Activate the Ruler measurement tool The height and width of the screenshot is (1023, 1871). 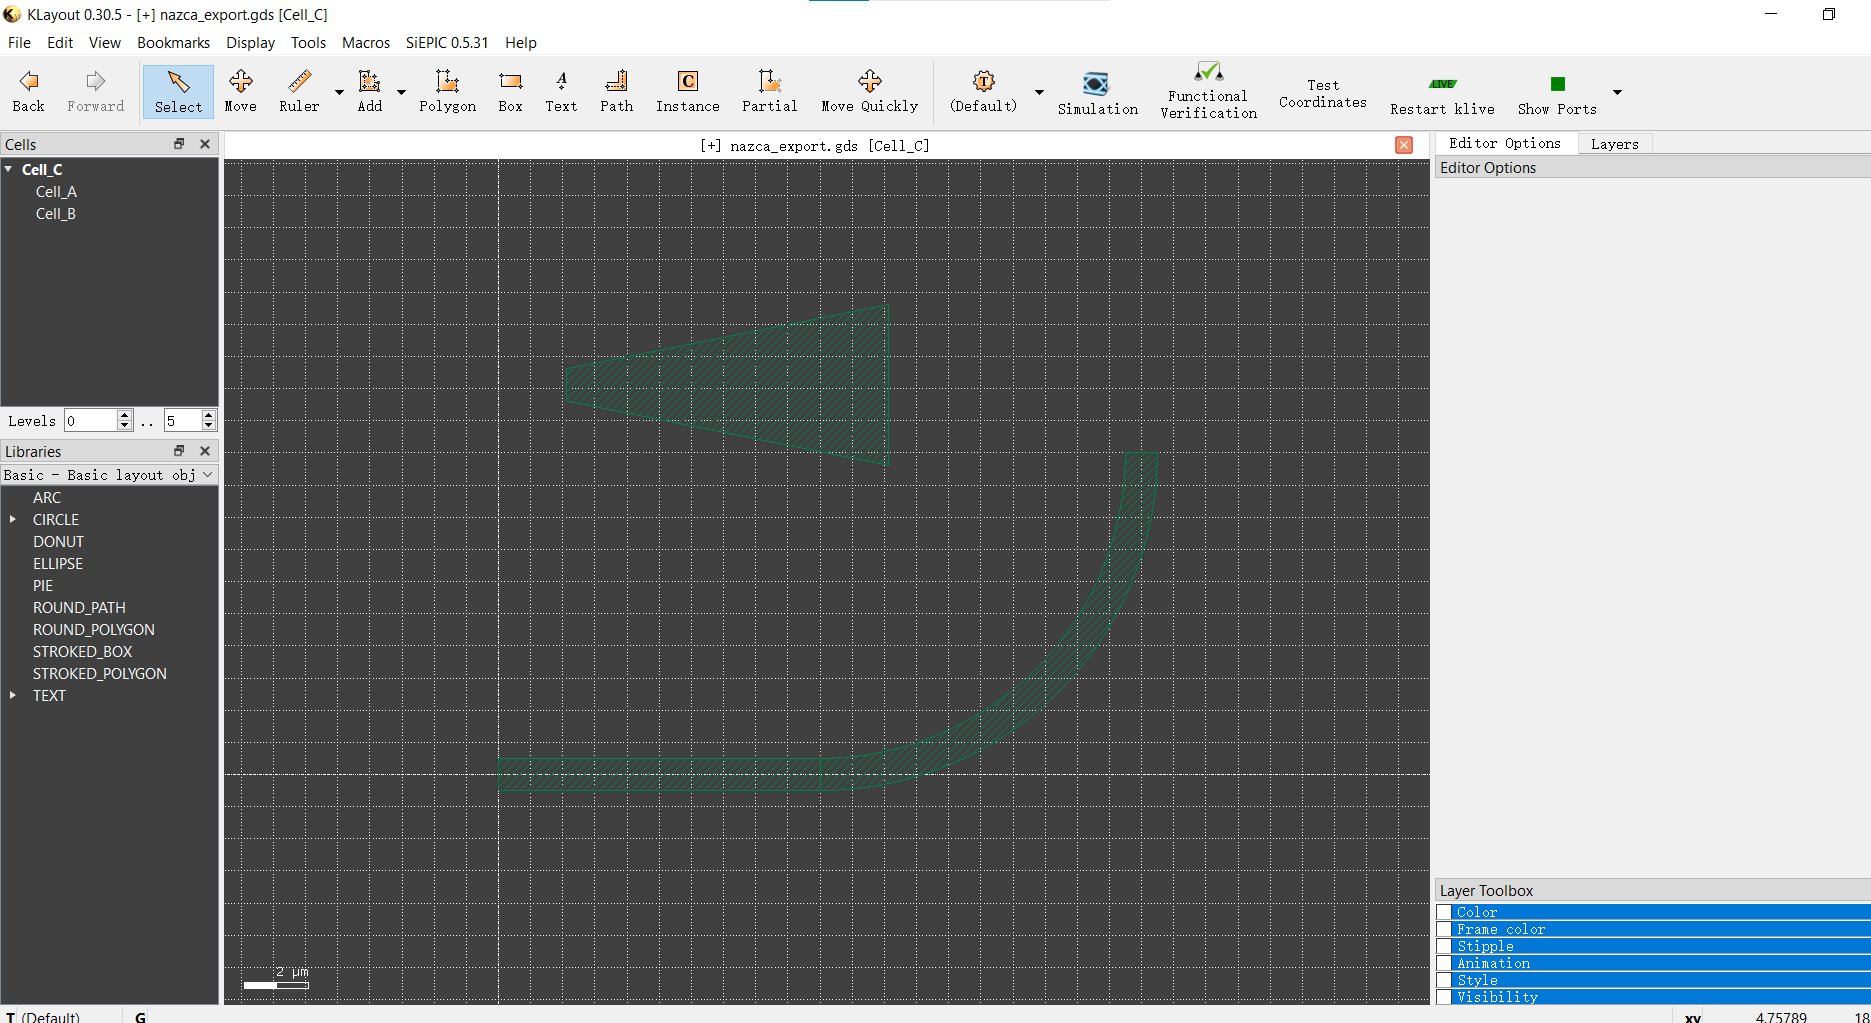click(x=299, y=91)
